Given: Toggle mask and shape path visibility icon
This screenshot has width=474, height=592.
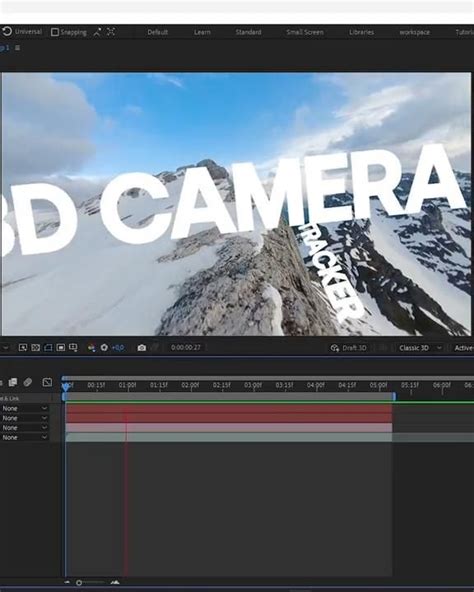Looking at the screenshot, I should click(x=48, y=347).
